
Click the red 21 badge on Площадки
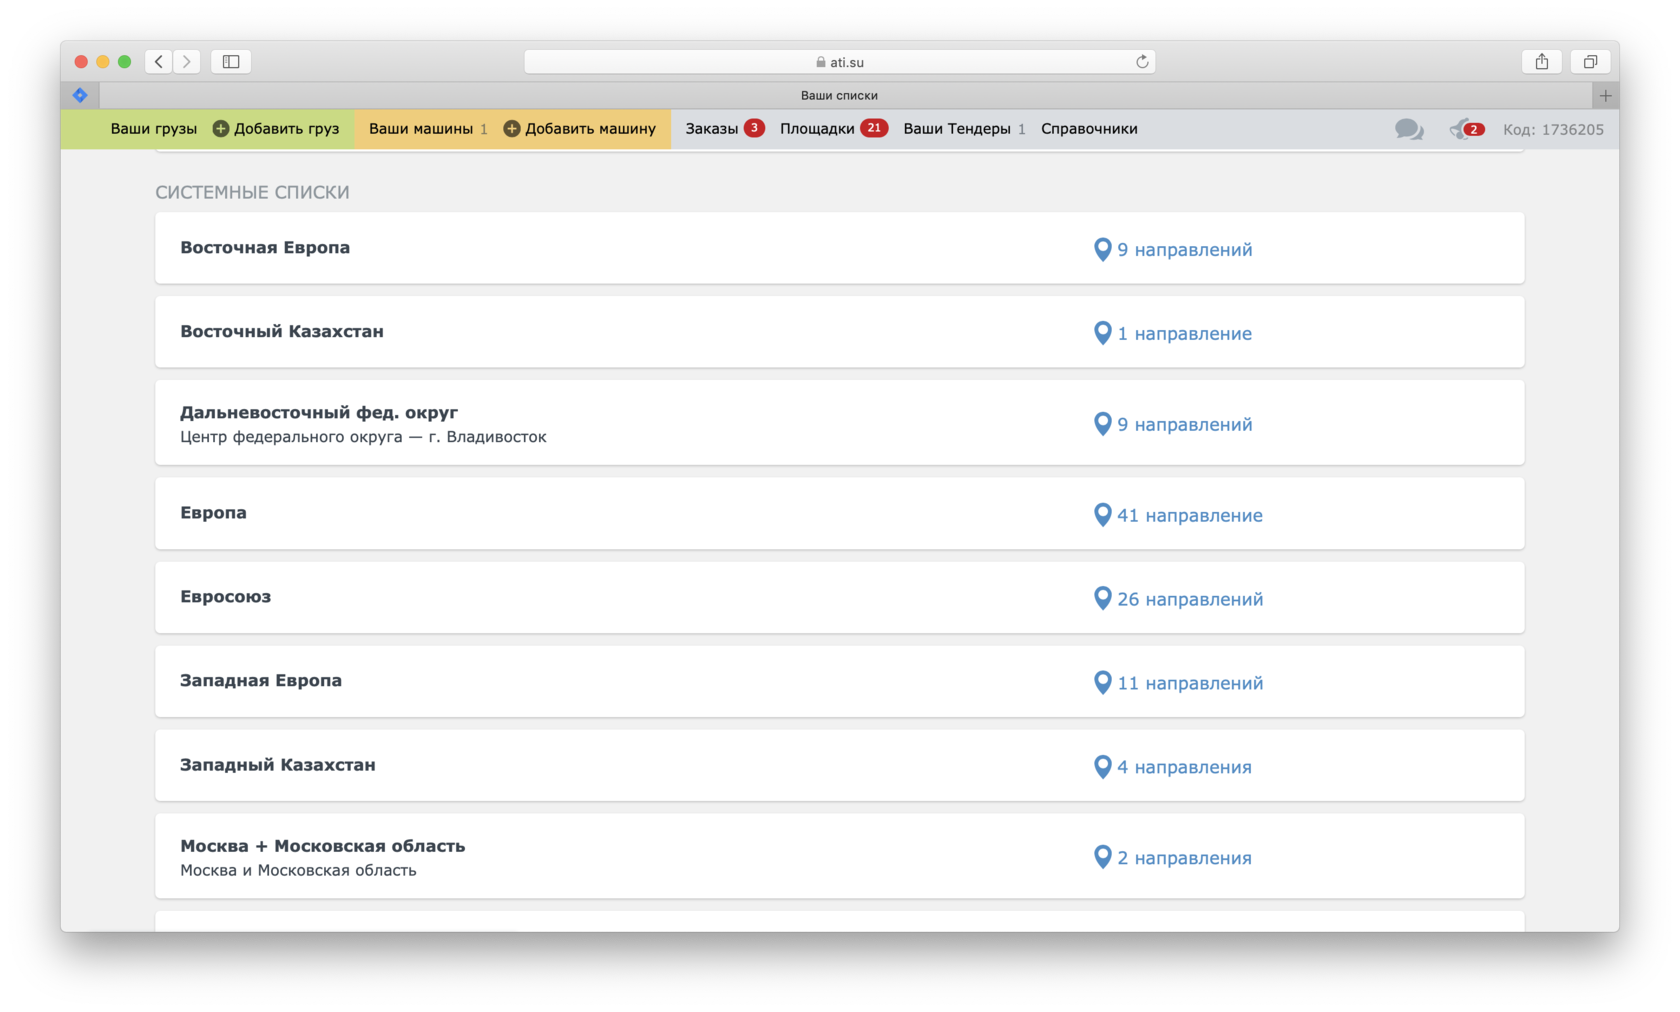pyautogui.click(x=874, y=128)
